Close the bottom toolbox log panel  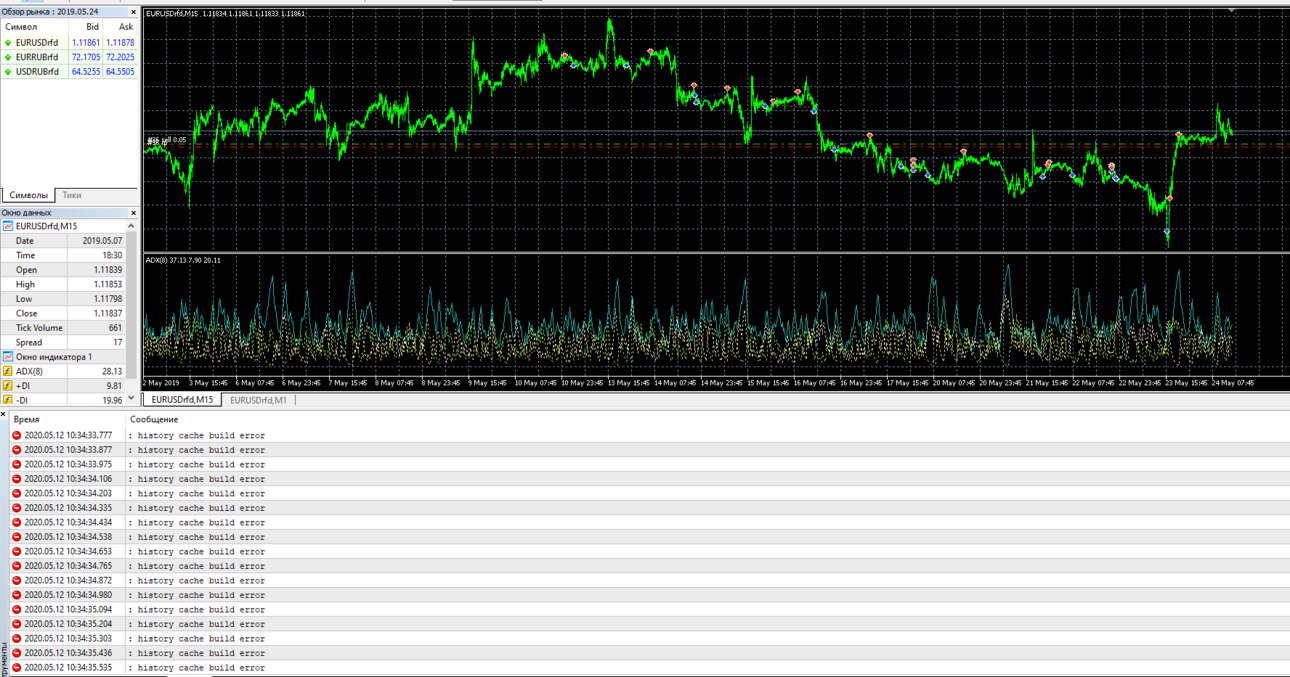coord(3,414)
